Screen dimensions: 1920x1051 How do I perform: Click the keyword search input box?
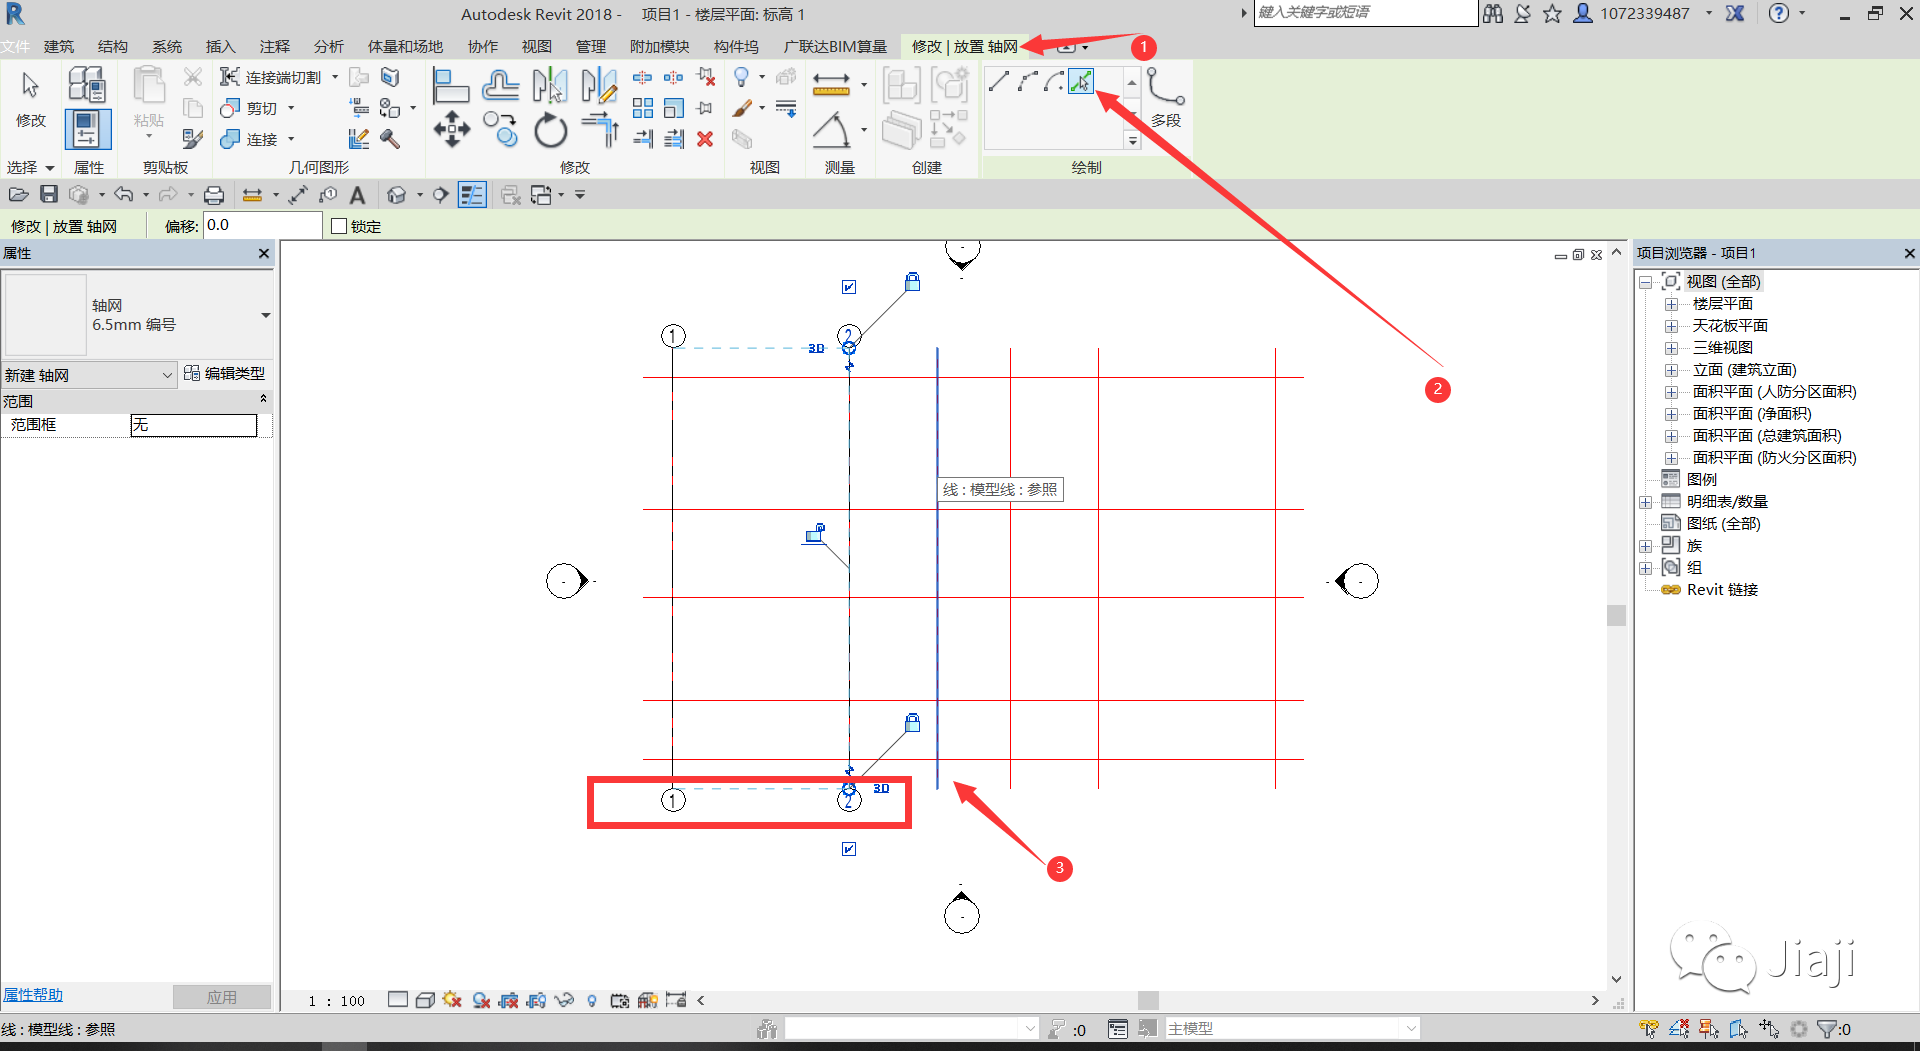click(1365, 13)
